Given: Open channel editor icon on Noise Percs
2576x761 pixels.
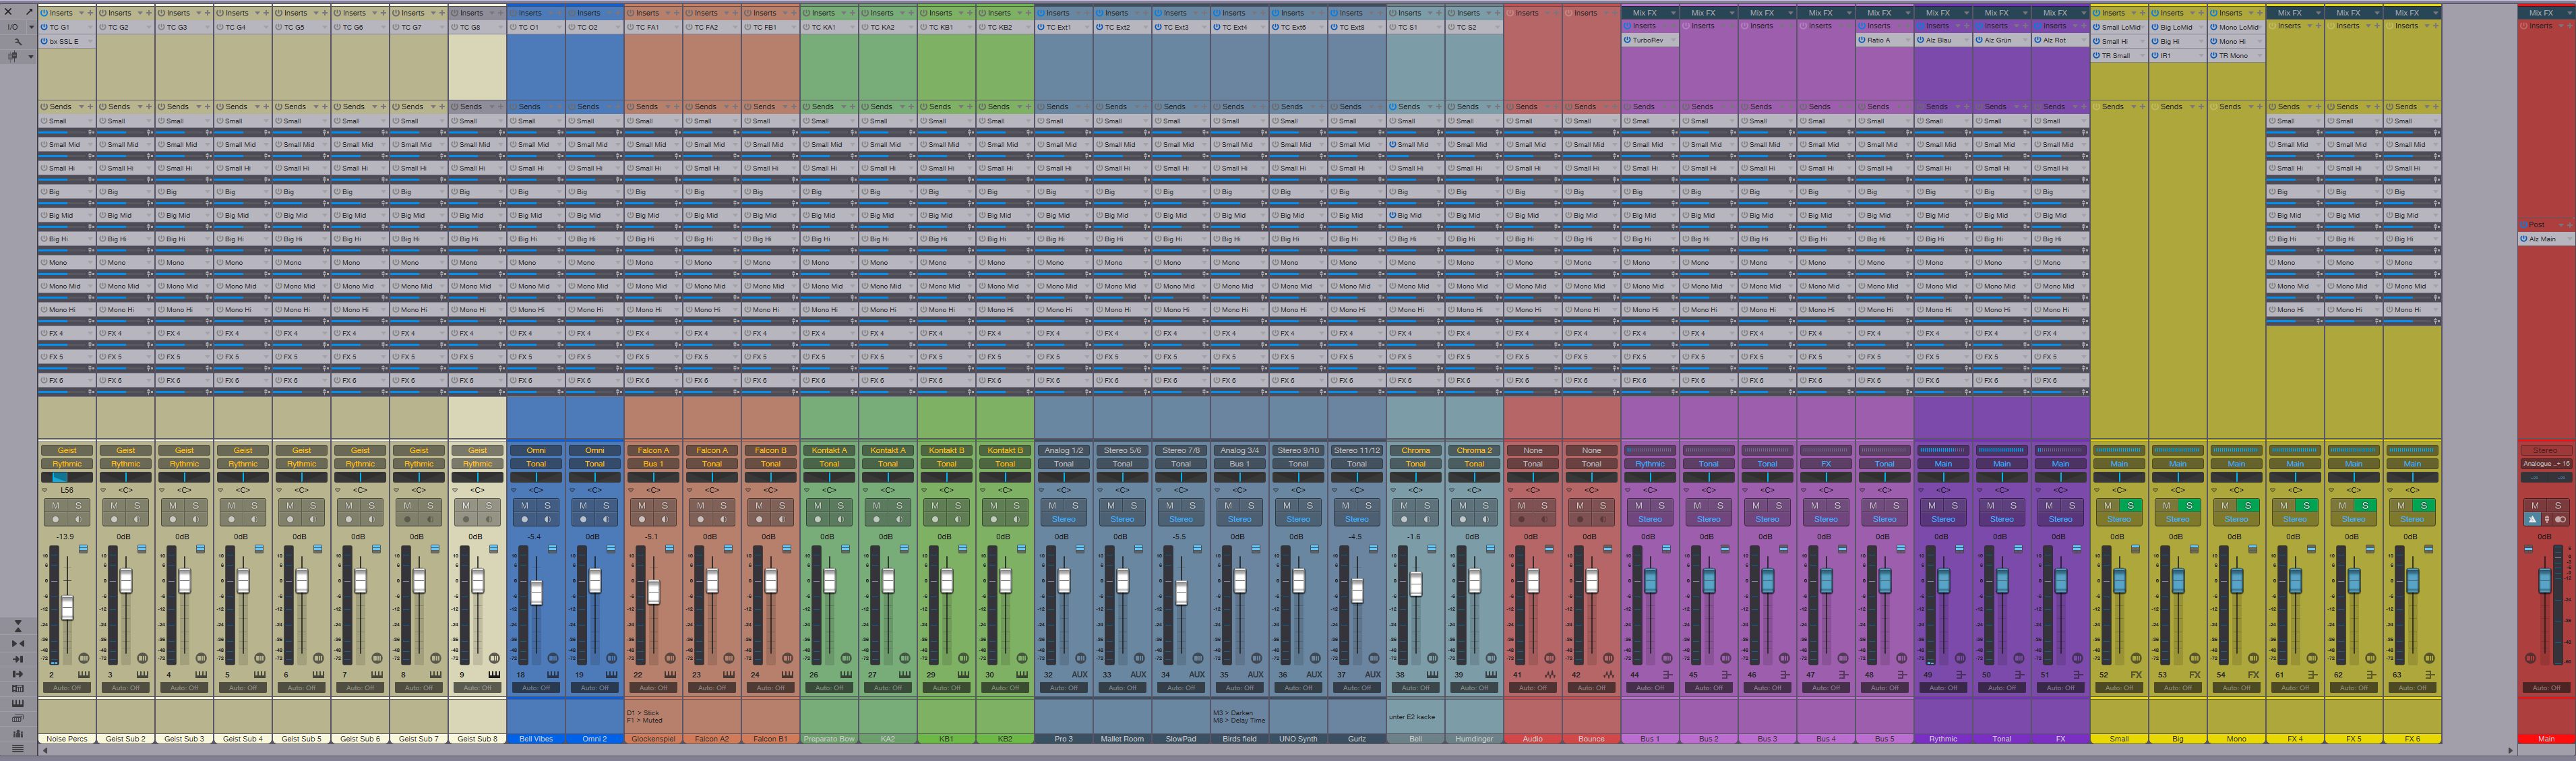Looking at the screenshot, I should click(84, 658).
